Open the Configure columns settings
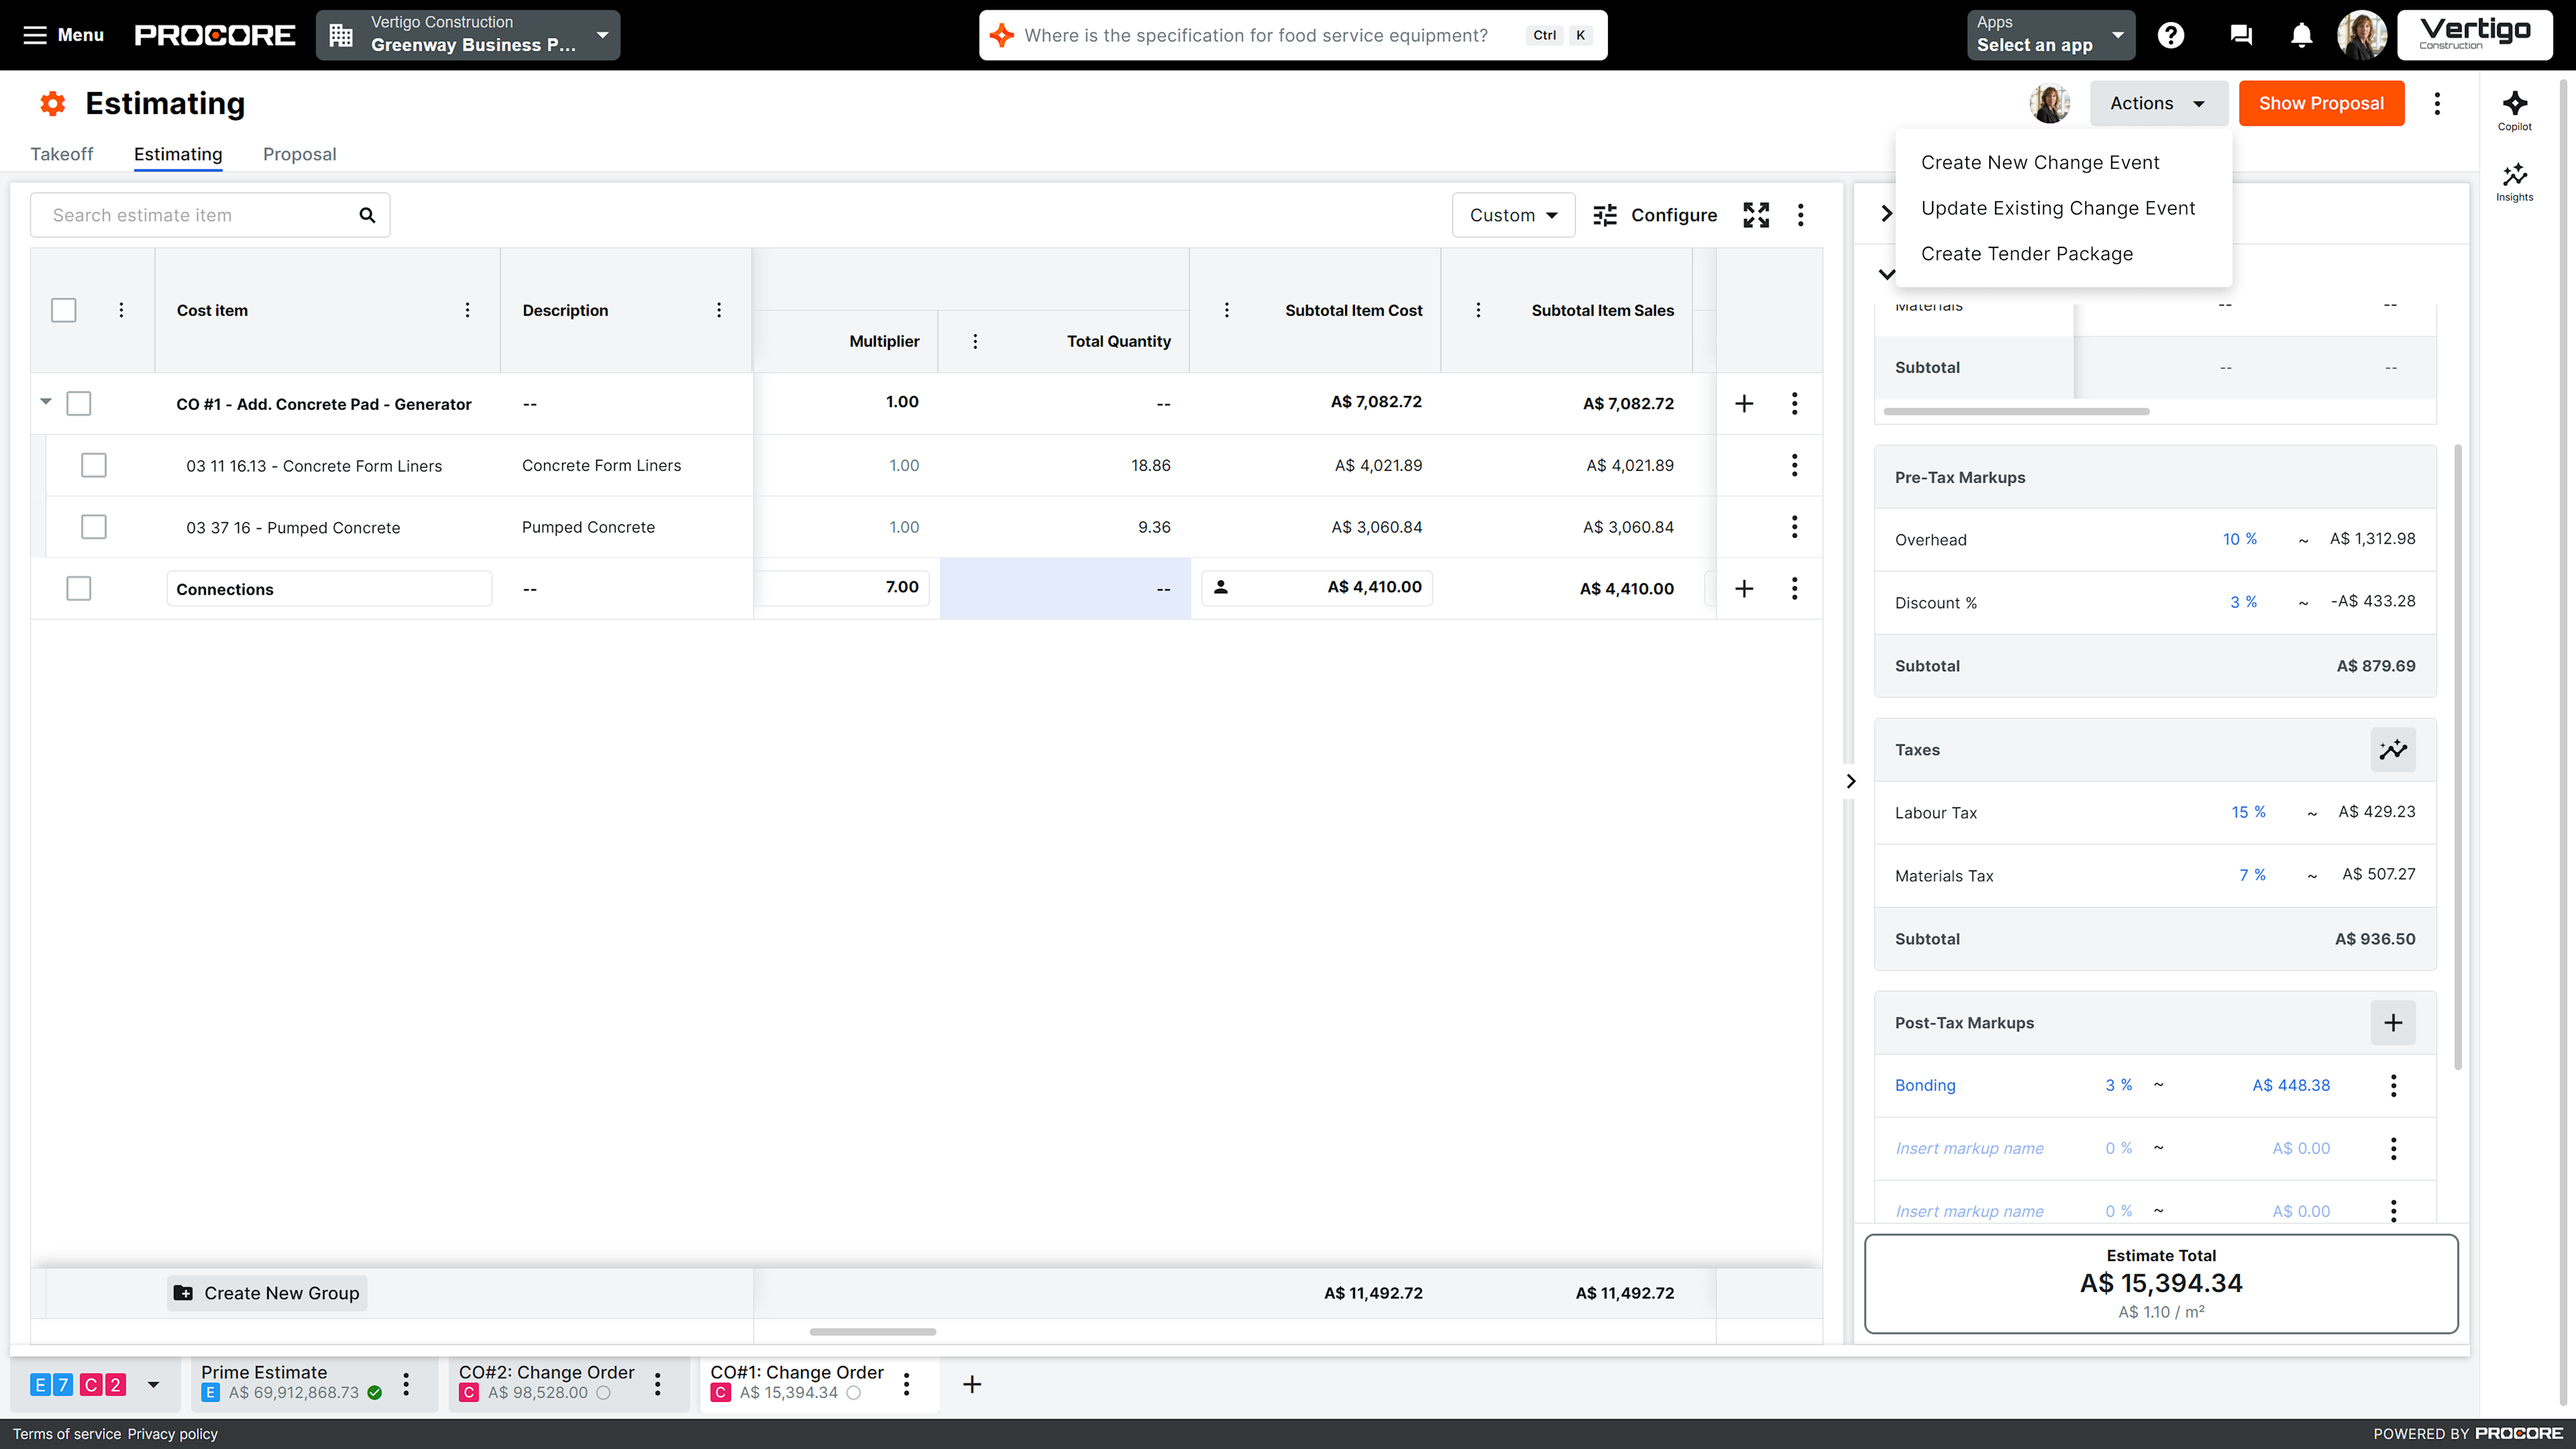2576x1449 pixels. [1655, 214]
